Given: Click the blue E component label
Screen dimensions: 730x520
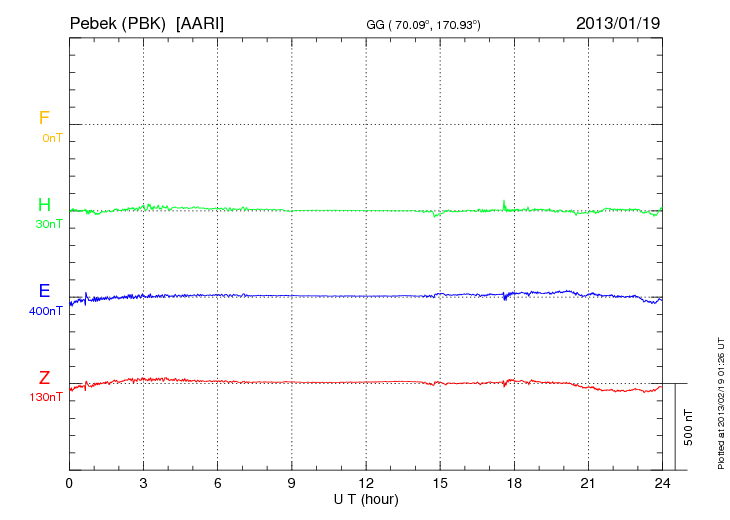Looking at the screenshot, I should pos(44,291).
